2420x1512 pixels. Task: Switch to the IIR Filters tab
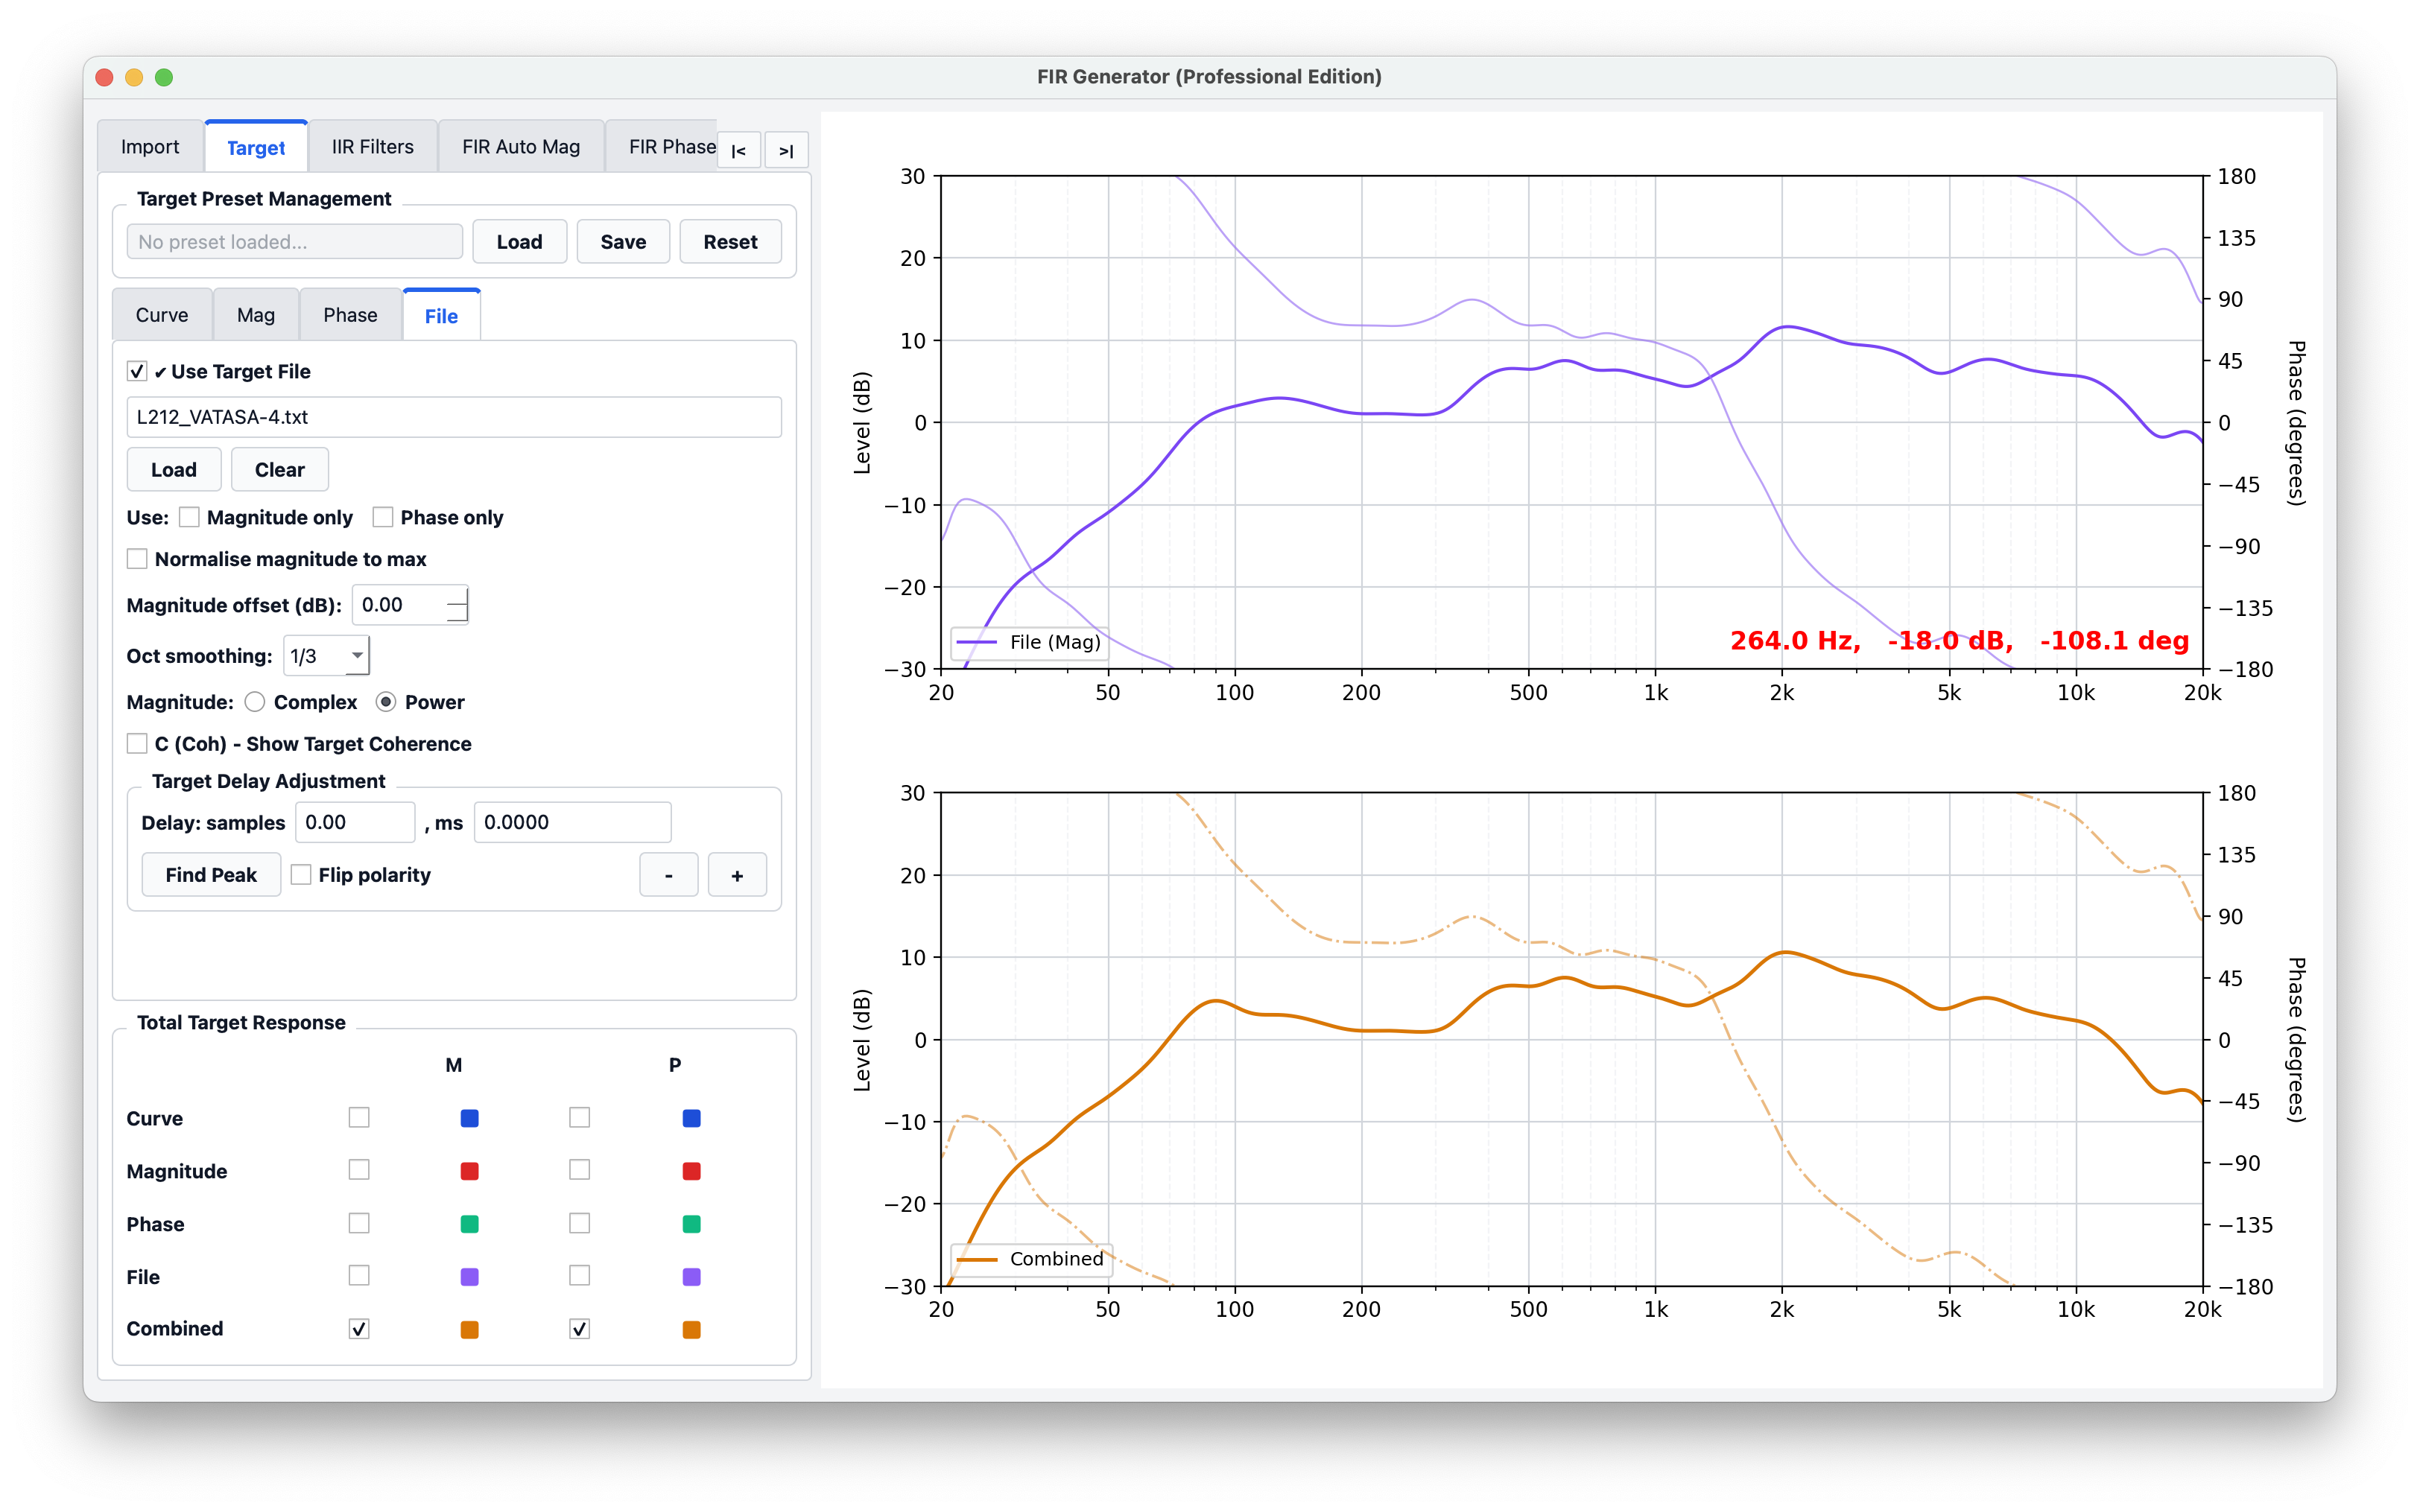(372, 147)
